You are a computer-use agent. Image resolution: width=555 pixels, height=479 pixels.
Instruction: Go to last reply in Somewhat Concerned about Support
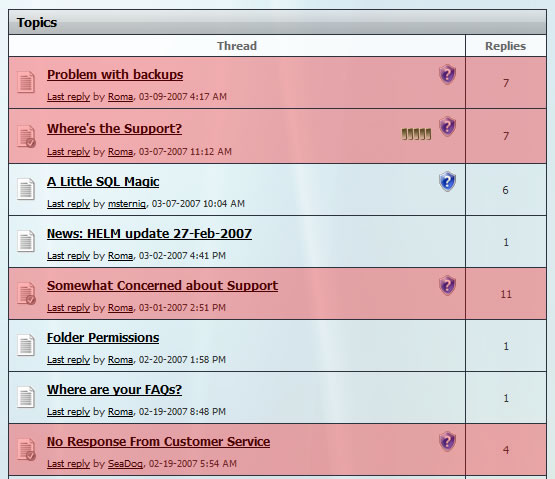[69, 308]
